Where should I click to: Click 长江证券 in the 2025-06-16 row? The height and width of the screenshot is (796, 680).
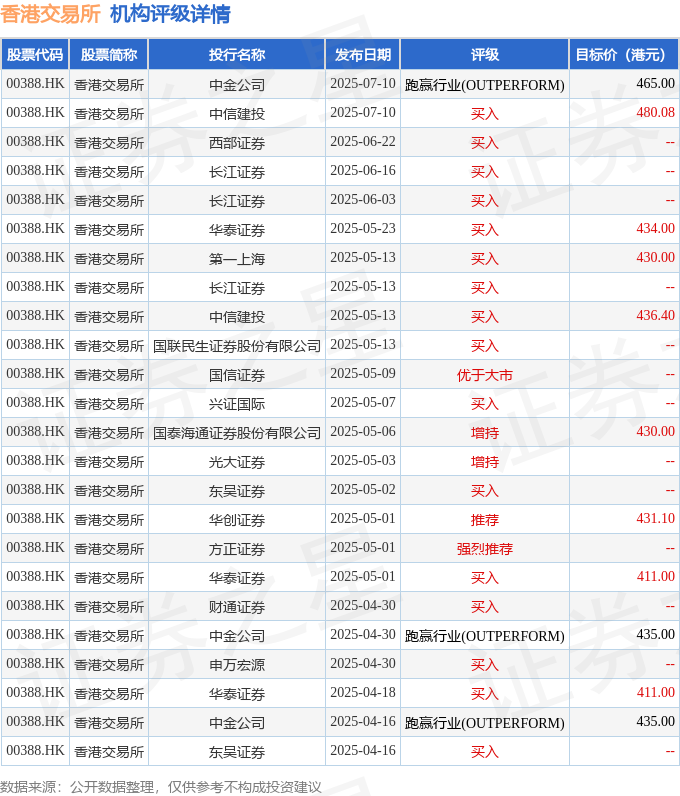pyautogui.click(x=237, y=172)
